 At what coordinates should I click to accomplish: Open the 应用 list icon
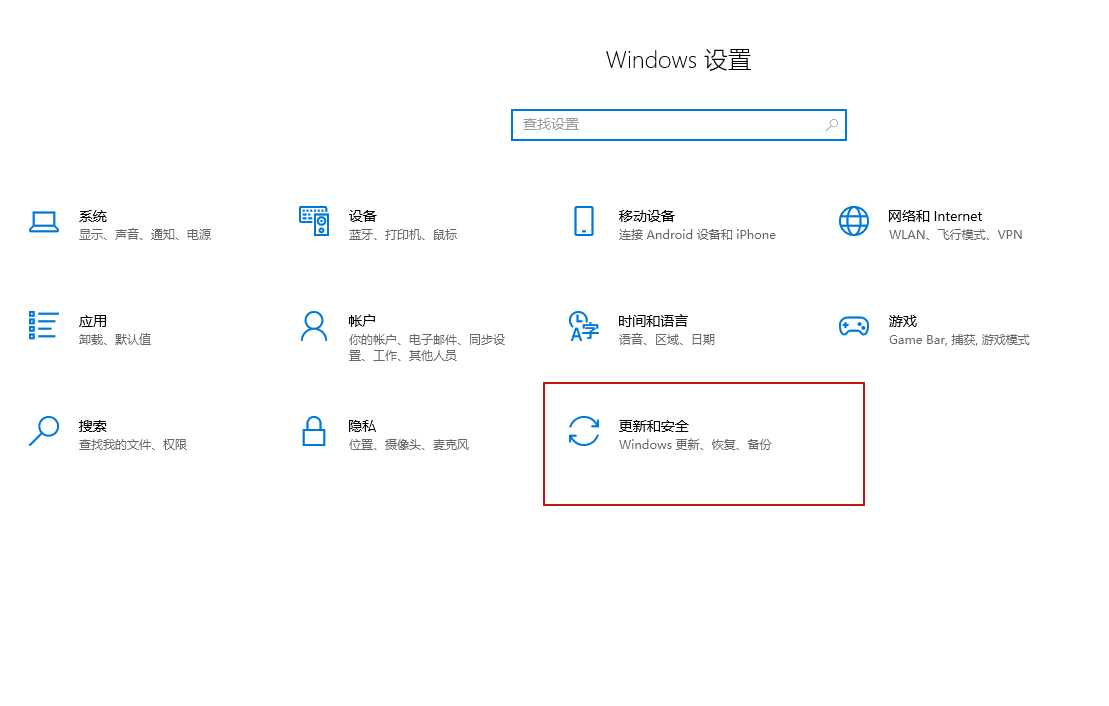coord(44,325)
